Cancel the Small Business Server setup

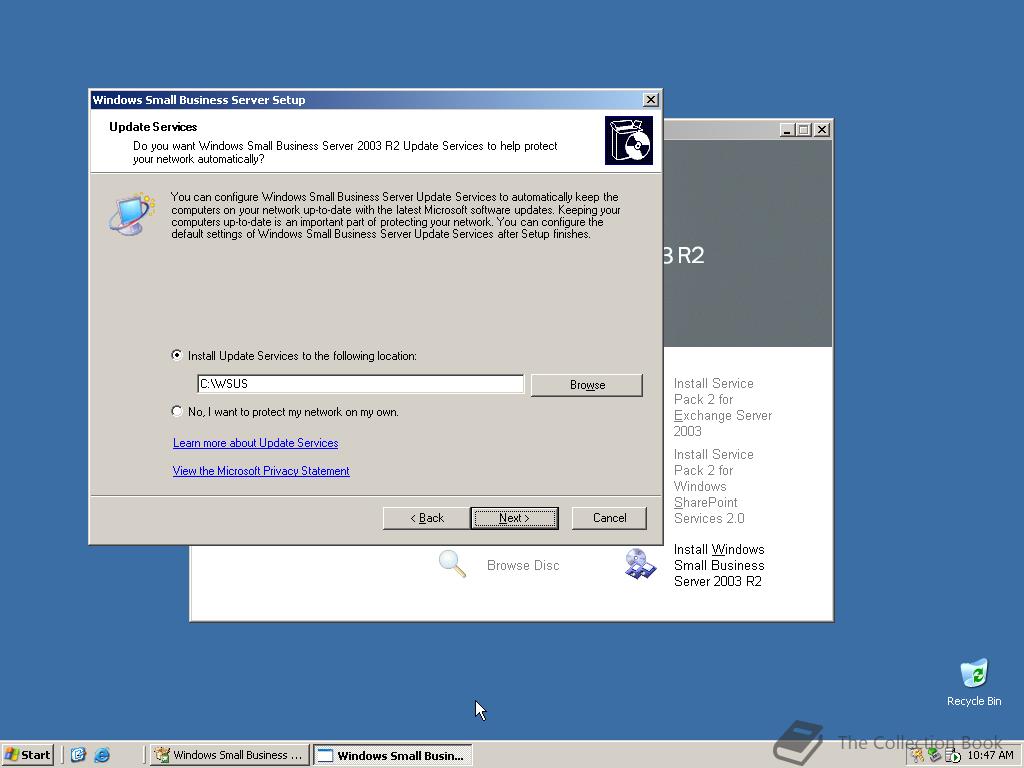(x=609, y=518)
